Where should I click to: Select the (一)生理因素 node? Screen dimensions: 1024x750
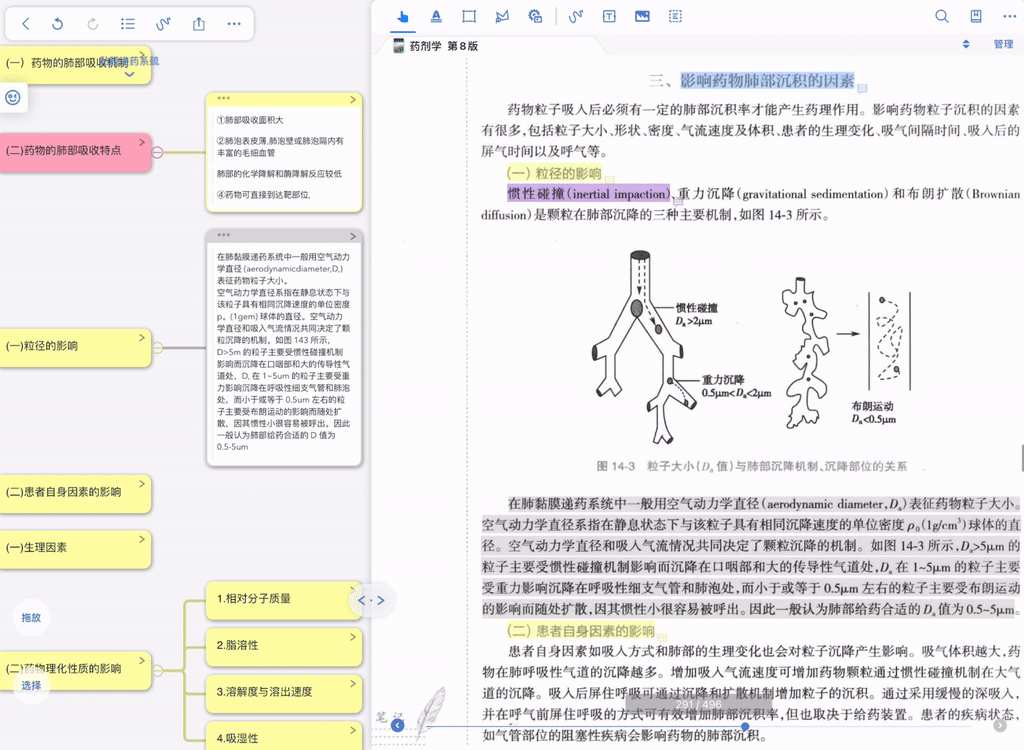75,549
